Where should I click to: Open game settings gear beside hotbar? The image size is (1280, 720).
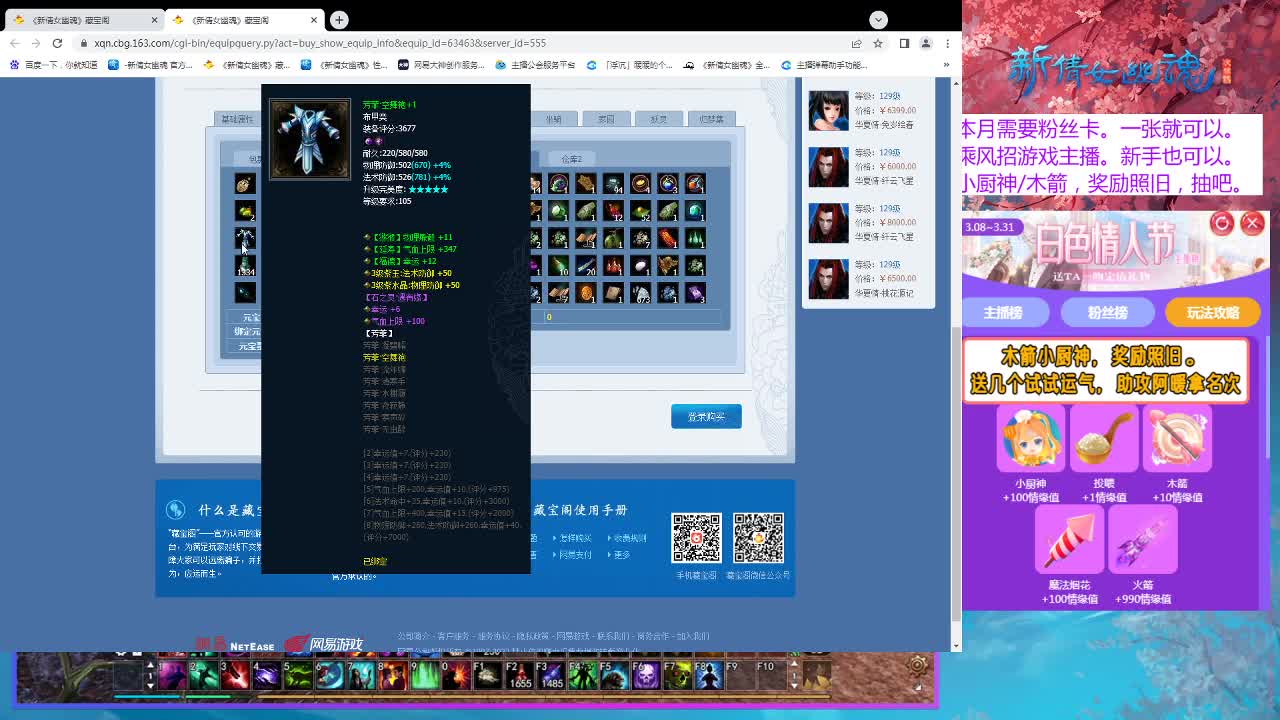click(x=917, y=665)
